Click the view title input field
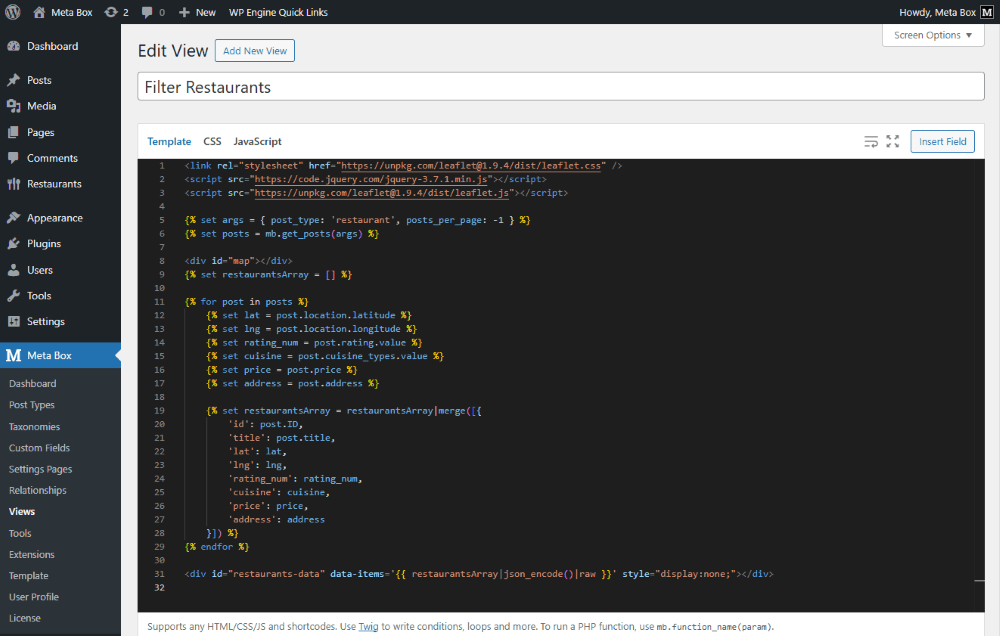1000x636 pixels. pyautogui.click(x=560, y=87)
